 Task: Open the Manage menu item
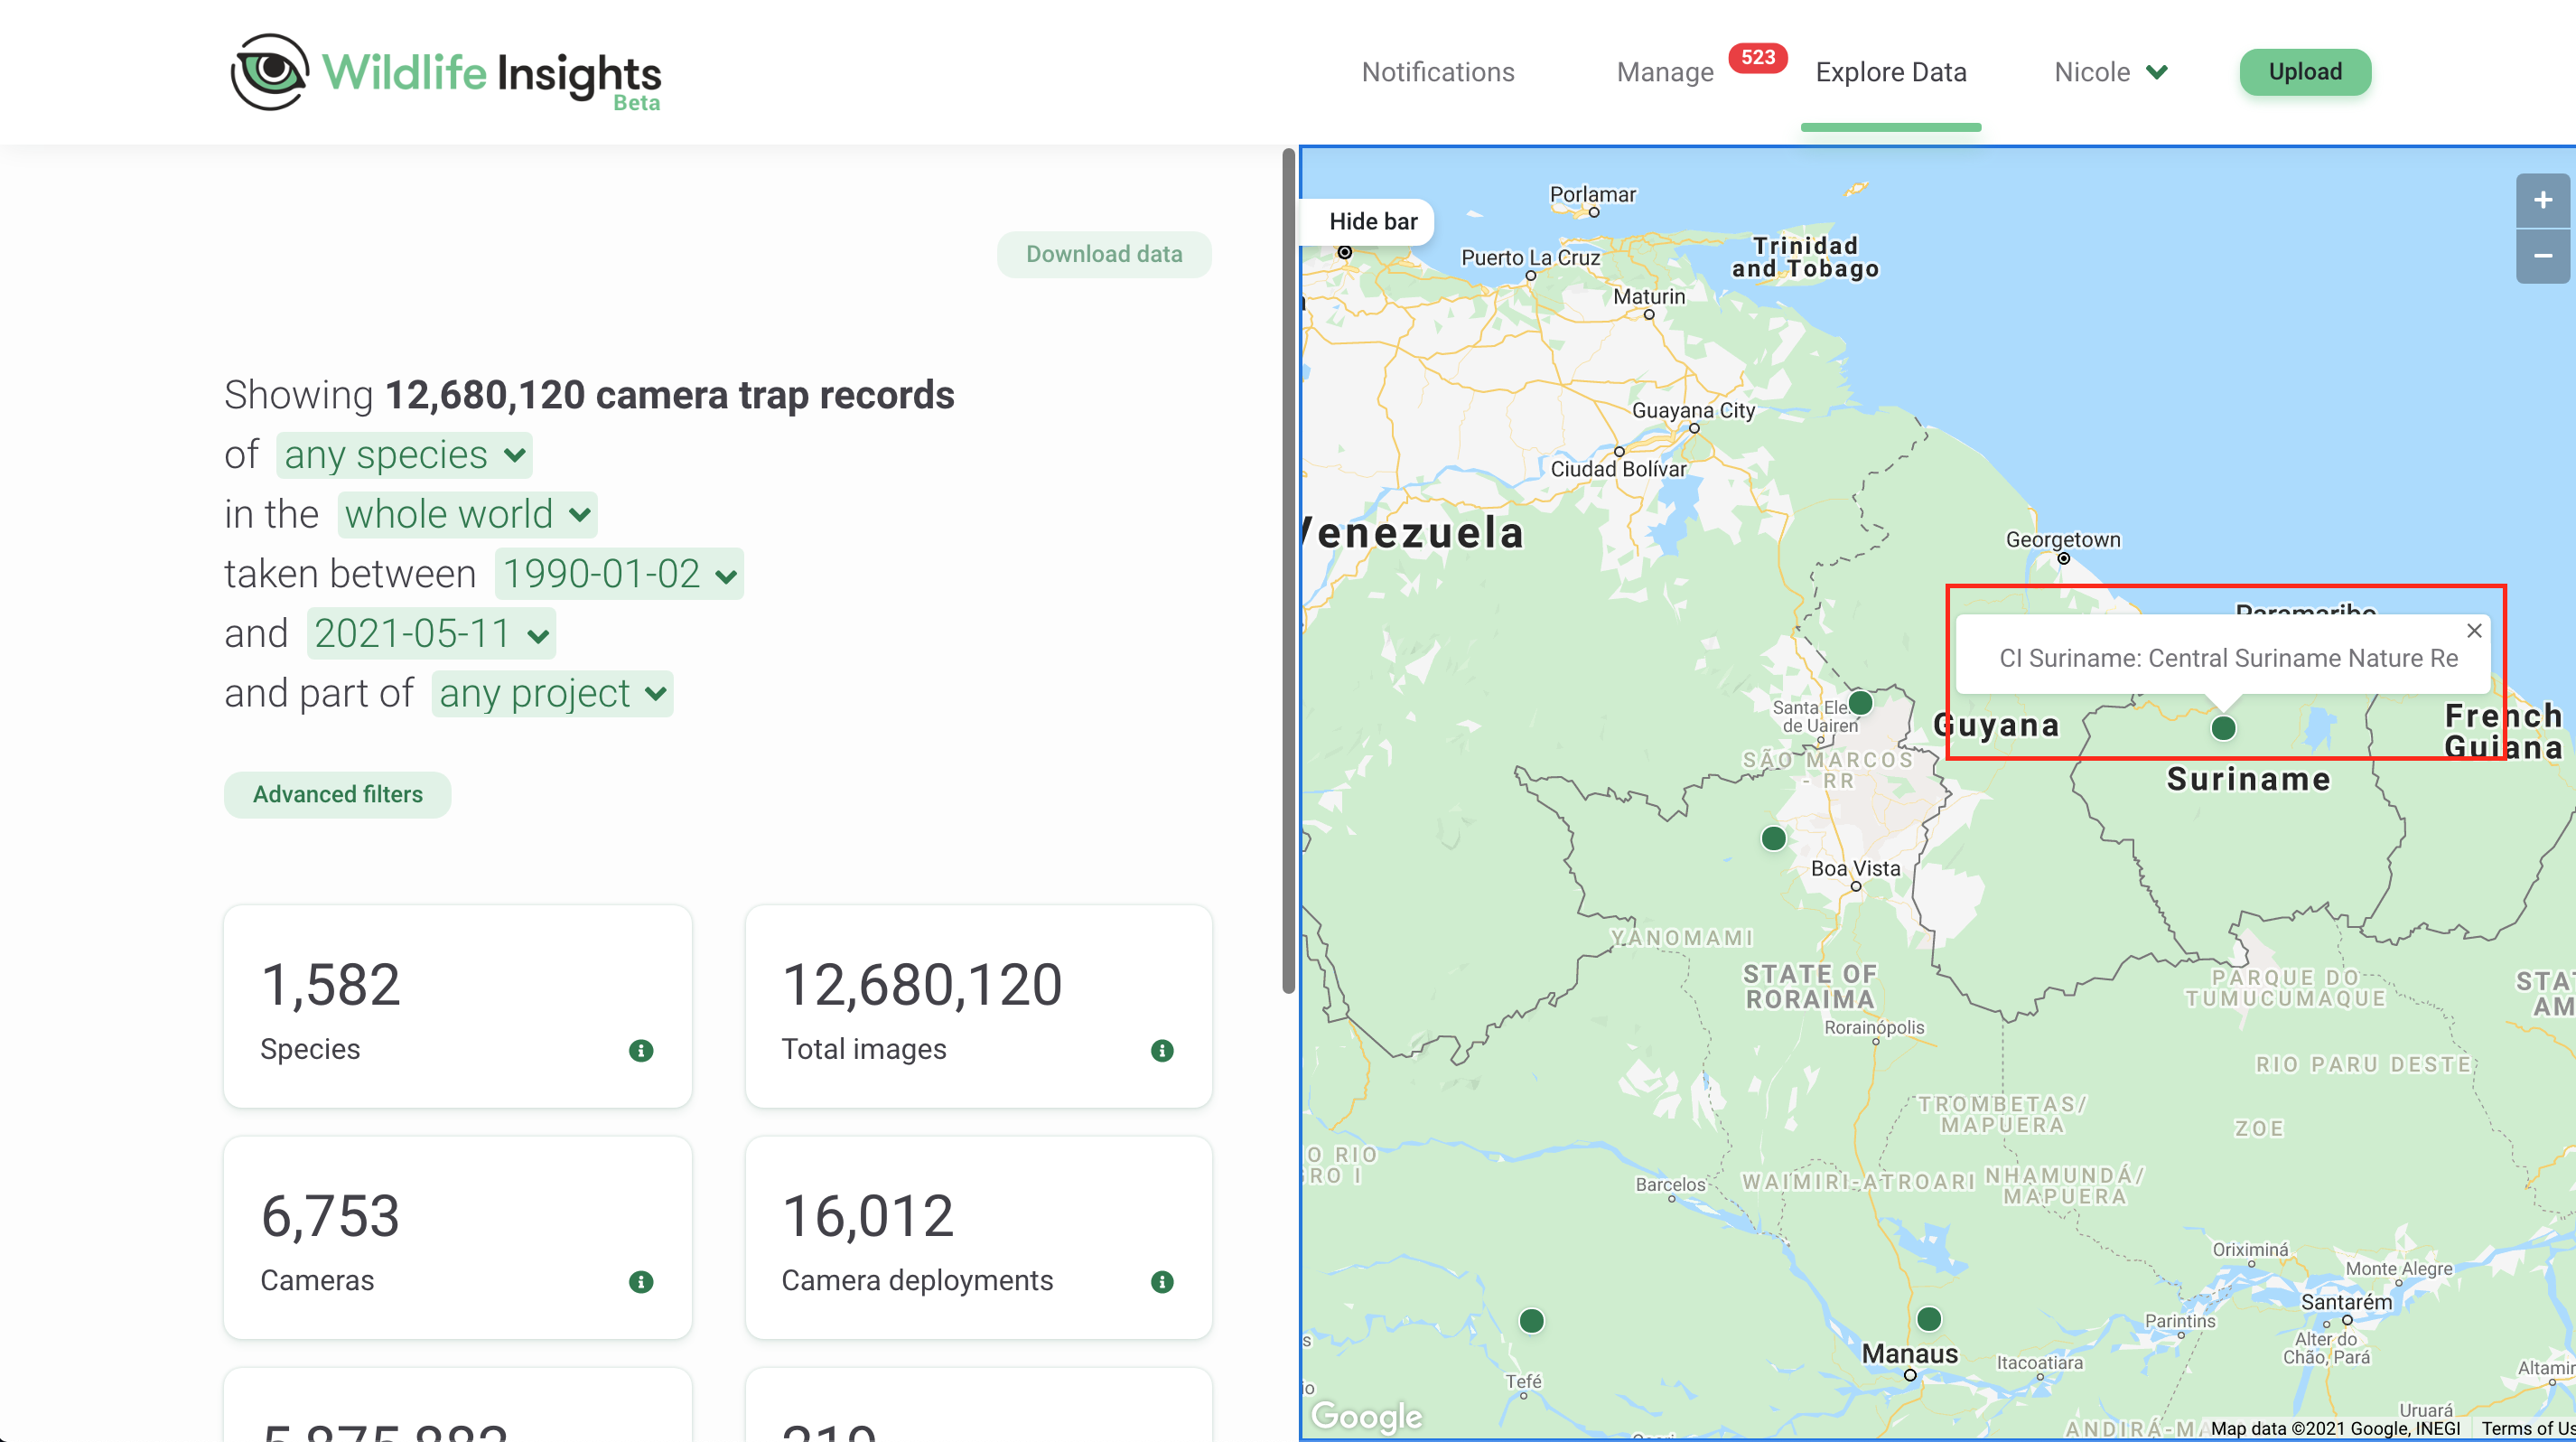coord(1665,72)
